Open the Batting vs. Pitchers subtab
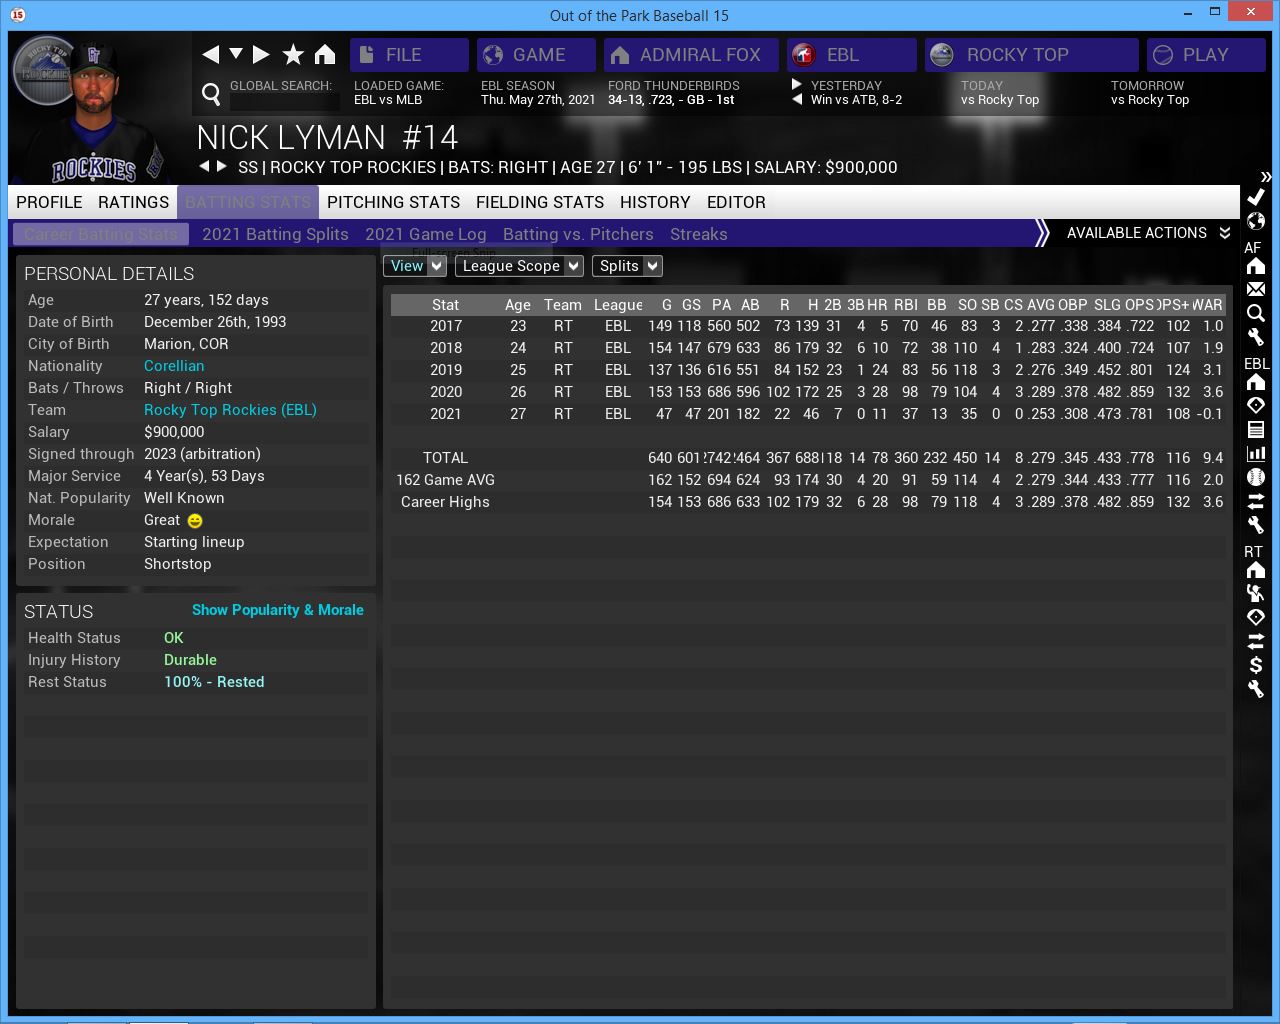Viewport: 1280px width, 1024px height. [x=578, y=234]
